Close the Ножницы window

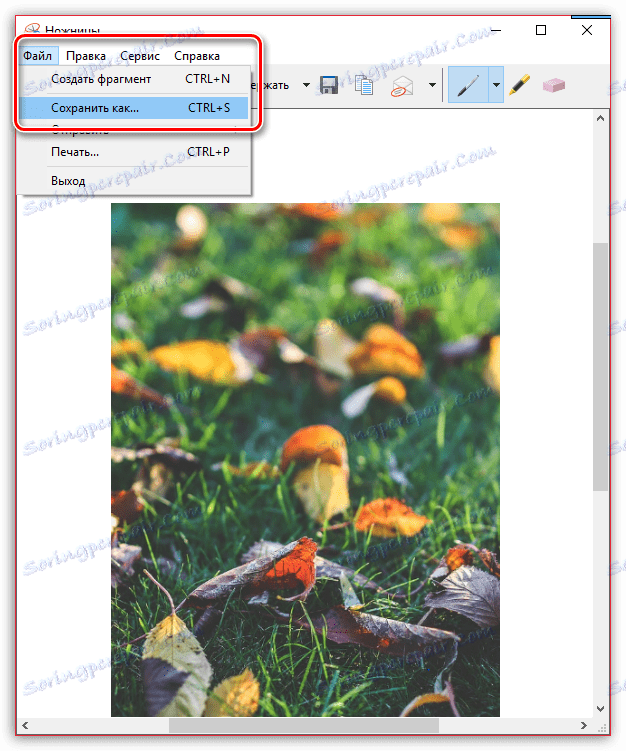pyautogui.click(x=587, y=30)
